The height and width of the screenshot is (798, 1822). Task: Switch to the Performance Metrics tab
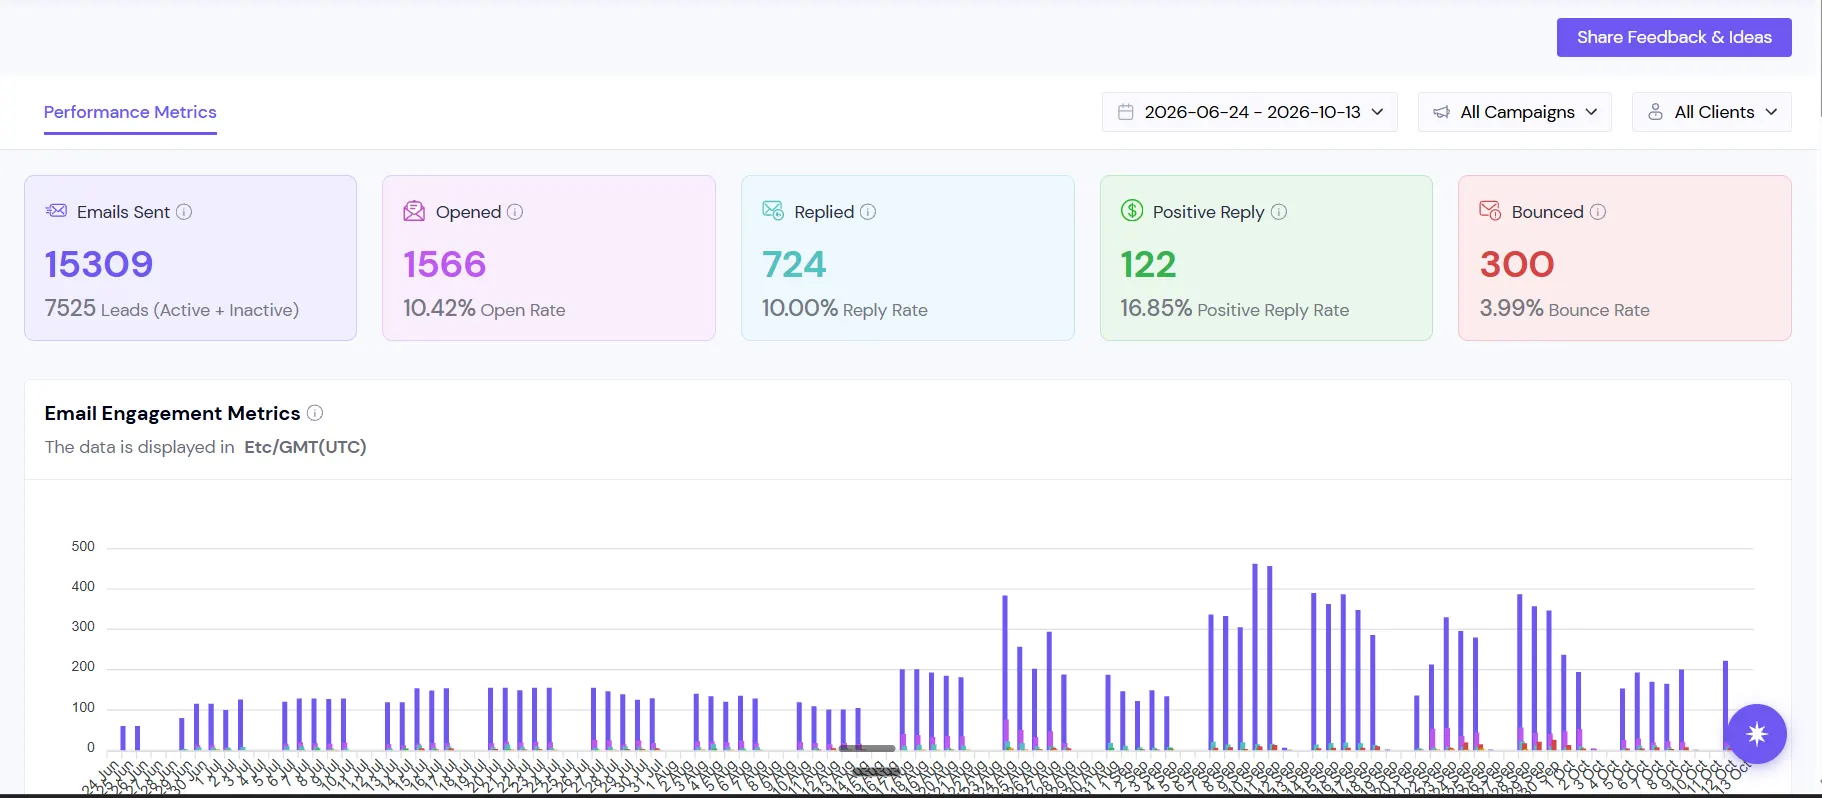point(130,112)
